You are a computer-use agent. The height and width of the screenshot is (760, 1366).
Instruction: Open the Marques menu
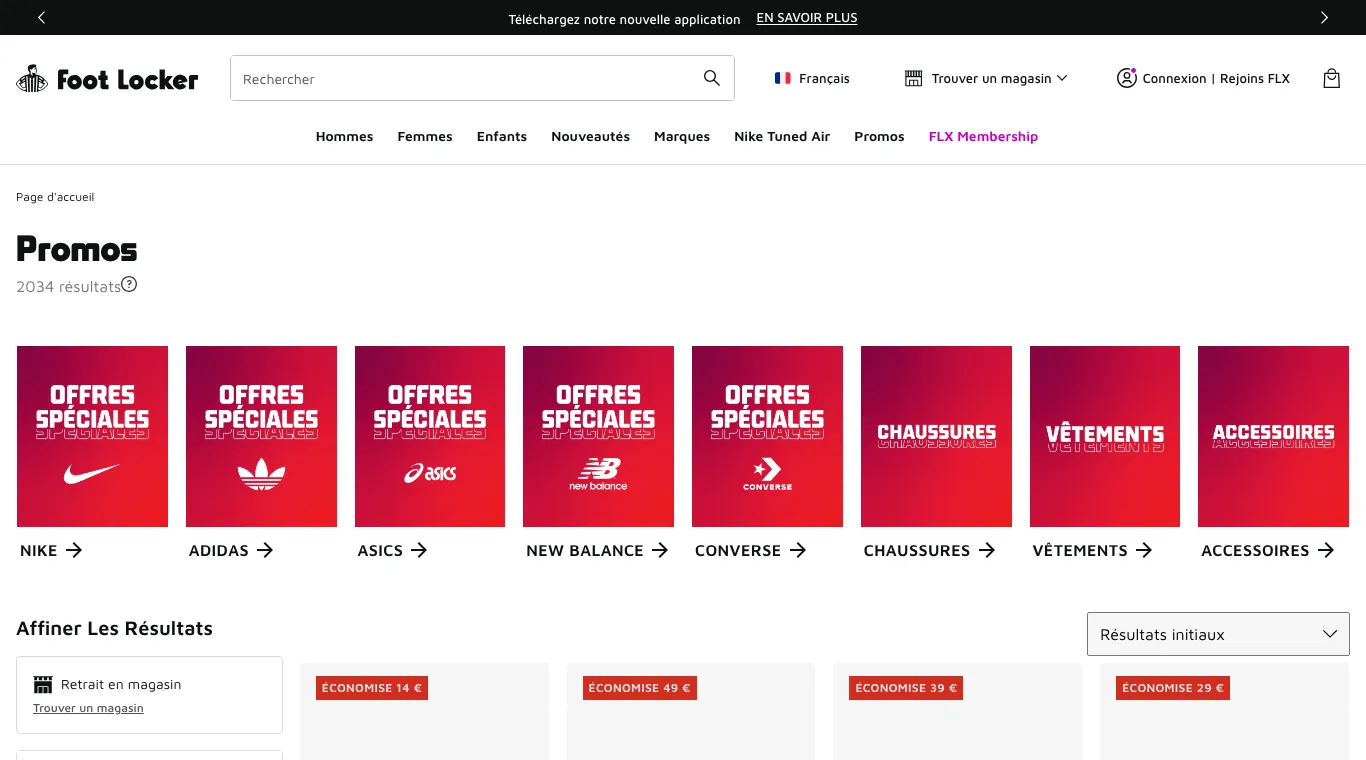pos(682,136)
